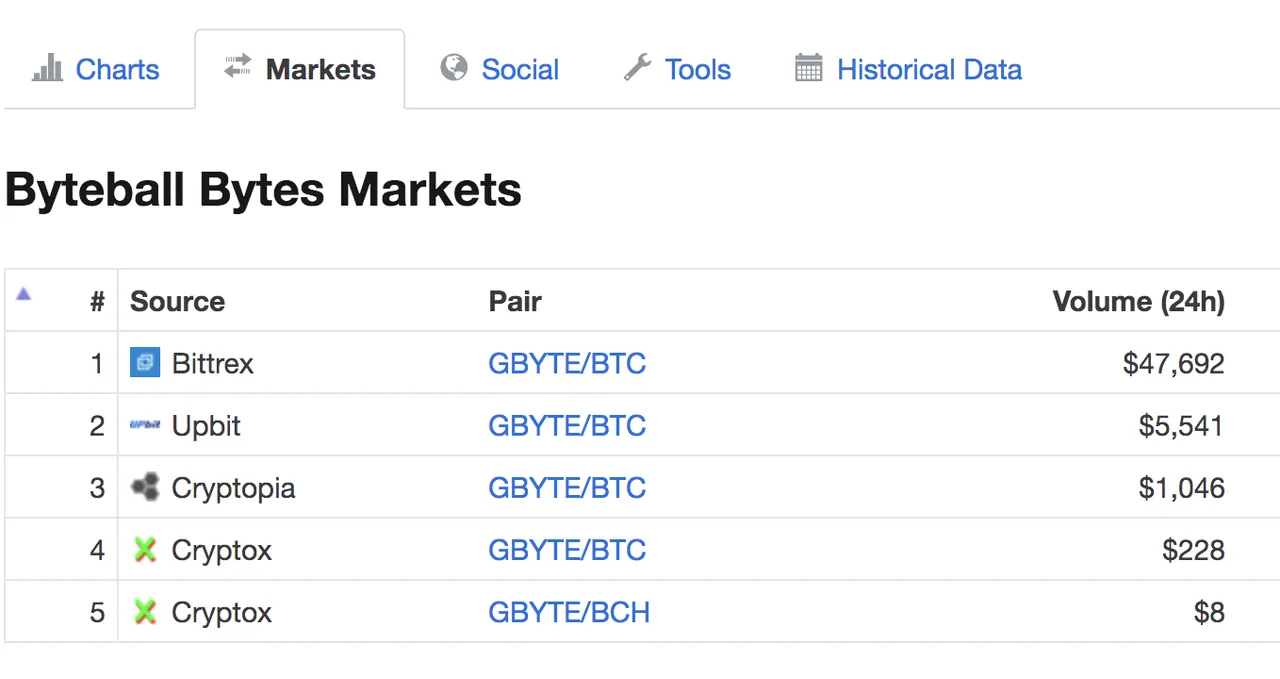Image resolution: width=1280 pixels, height=679 pixels.
Task: Open the Cryptopia GBYTE/BTC pair link
Action: point(567,488)
